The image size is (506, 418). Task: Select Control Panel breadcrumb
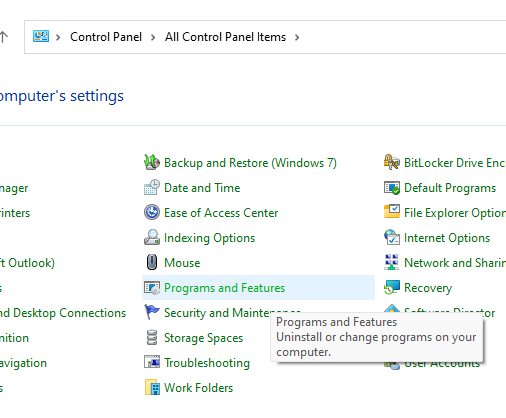[106, 37]
